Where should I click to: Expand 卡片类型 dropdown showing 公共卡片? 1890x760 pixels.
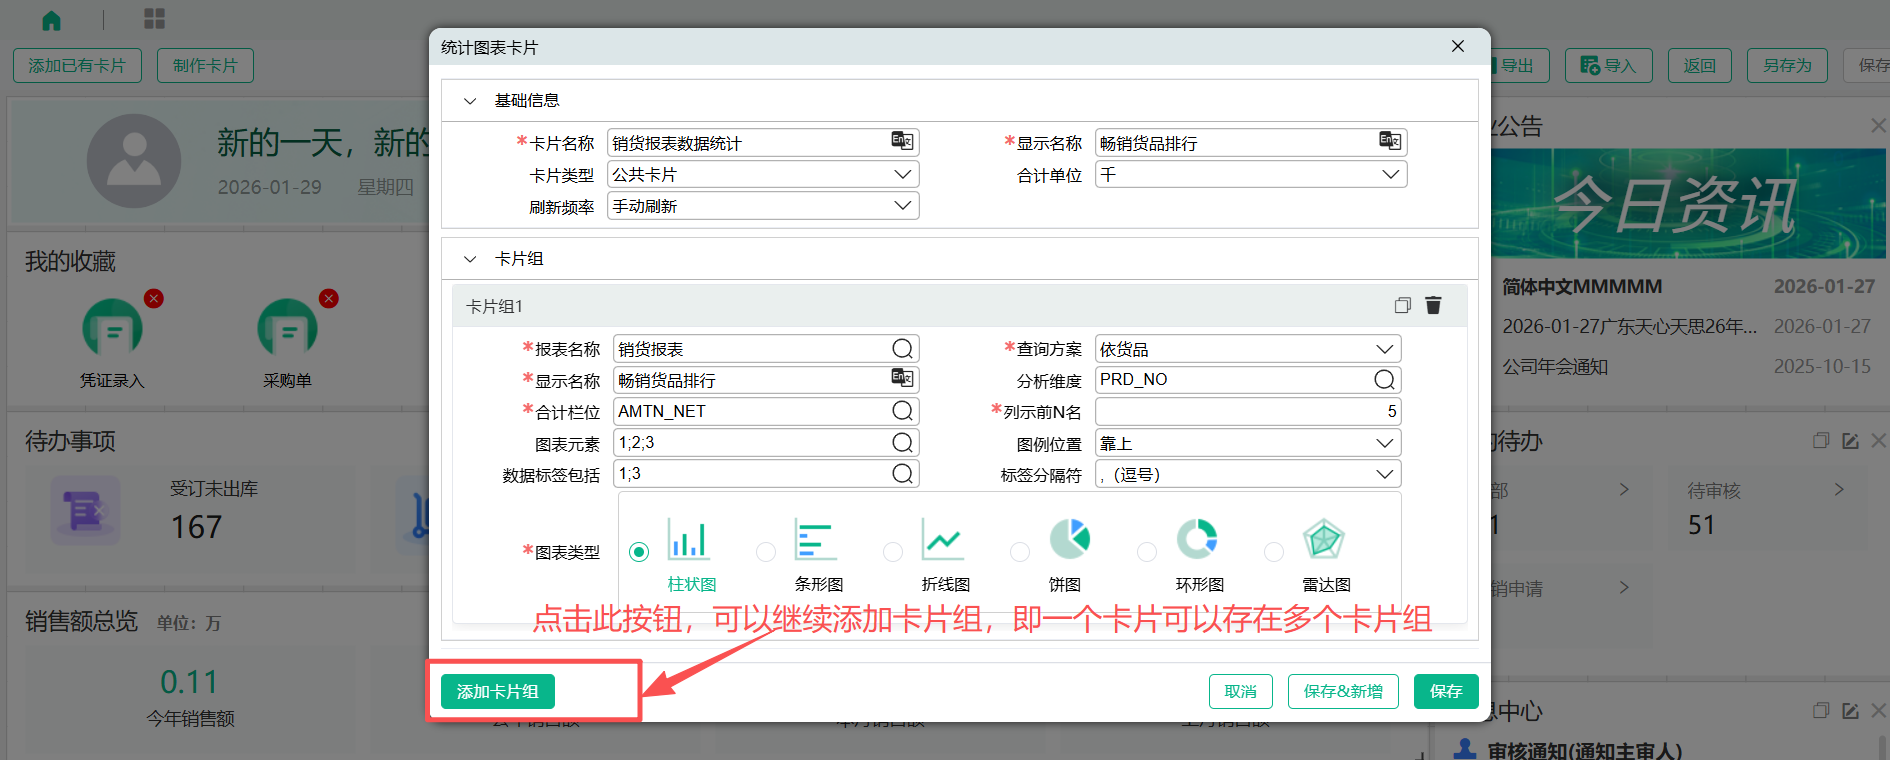[902, 174]
